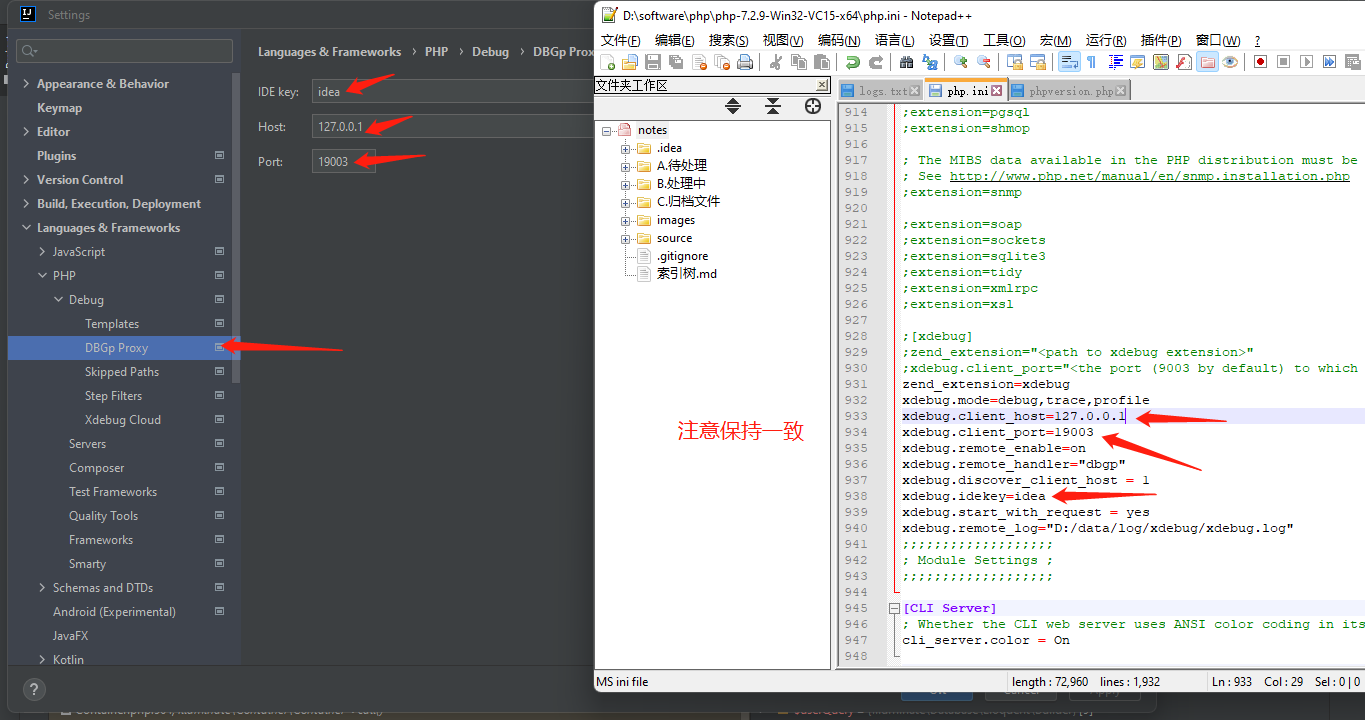
Task: Click the Synchronize horizontal scrolling icon
Action: click(x=1038, y=62)
